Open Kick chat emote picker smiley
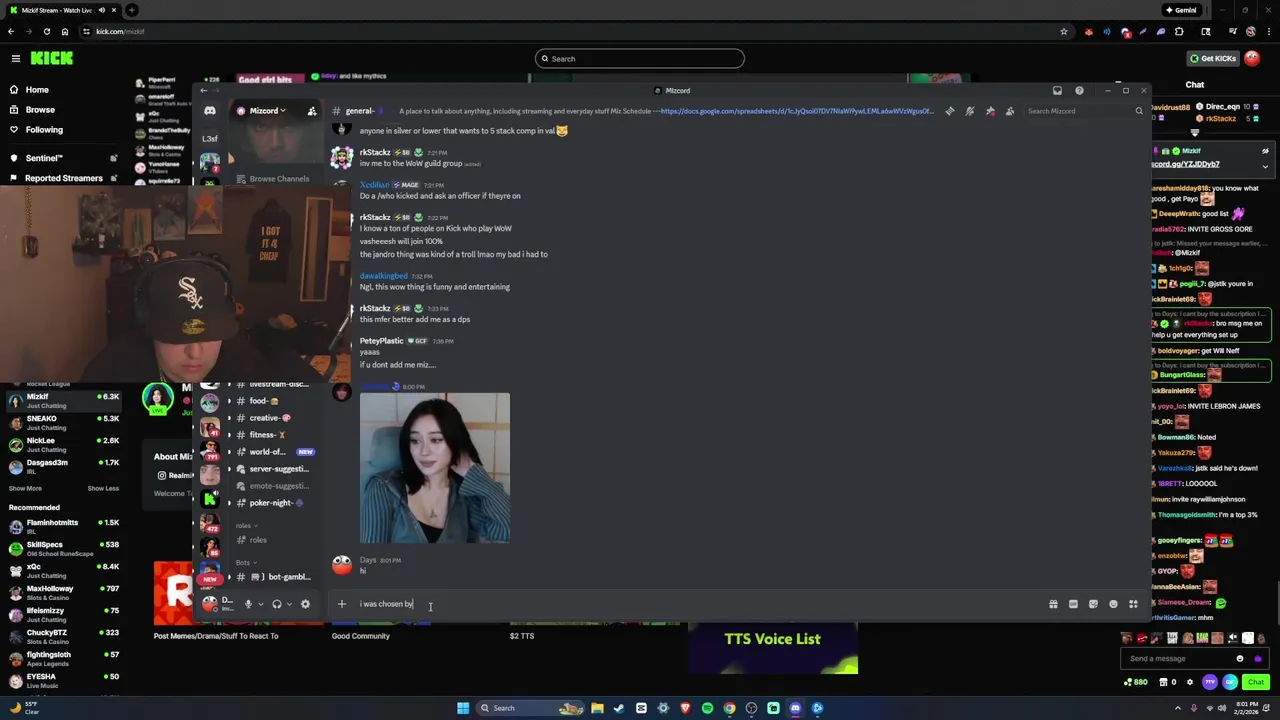The height and width of the screenshot is (720, 1280). (x=1240, y=659)
